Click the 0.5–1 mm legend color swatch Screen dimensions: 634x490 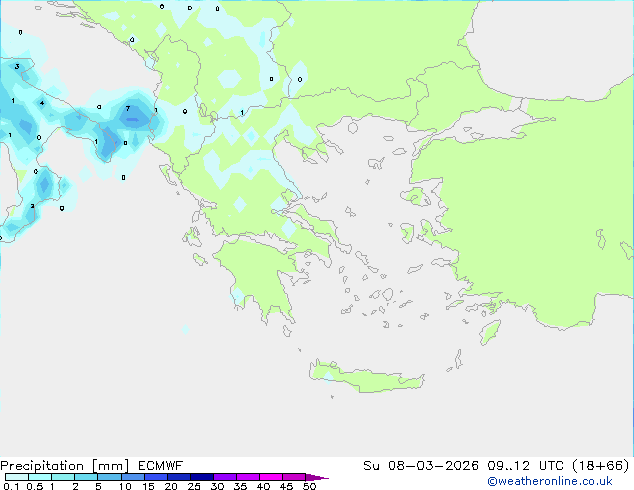pyautogui.click(x=40, y=477)
